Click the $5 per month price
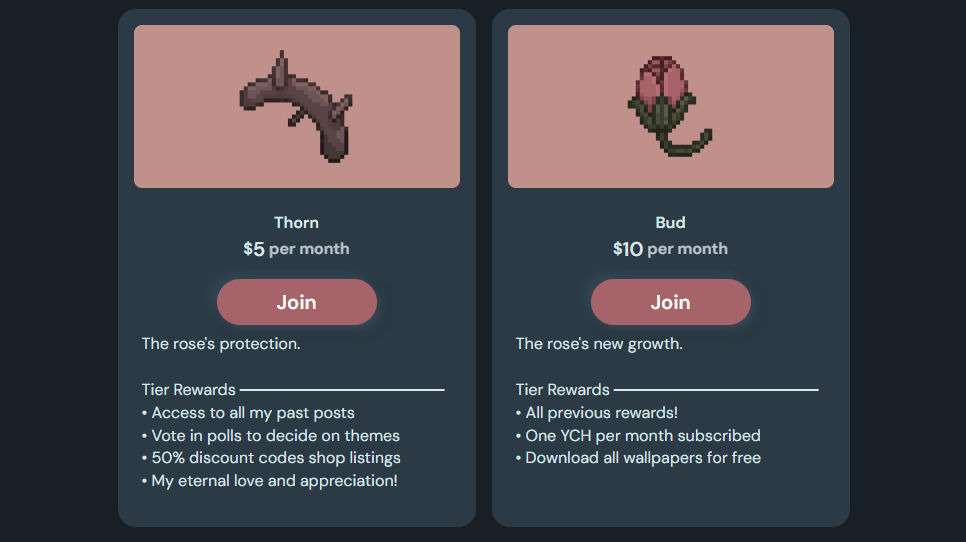Viewport: 966px width, 542px height. click(x=296, y=248)
